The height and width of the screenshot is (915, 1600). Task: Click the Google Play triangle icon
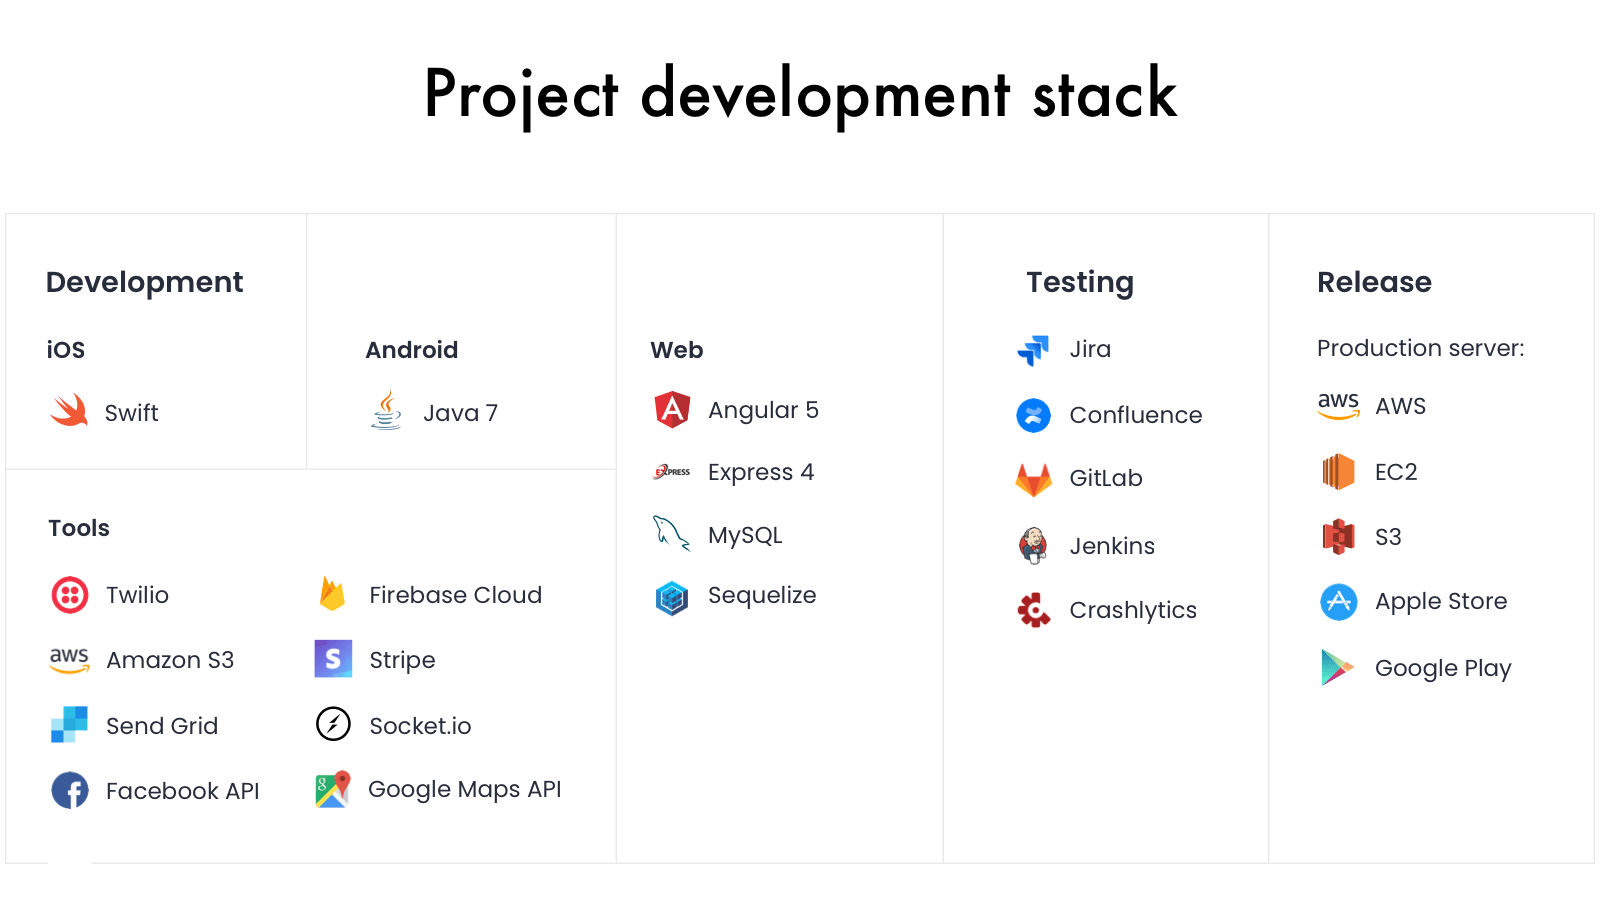tap(1337, 667)
